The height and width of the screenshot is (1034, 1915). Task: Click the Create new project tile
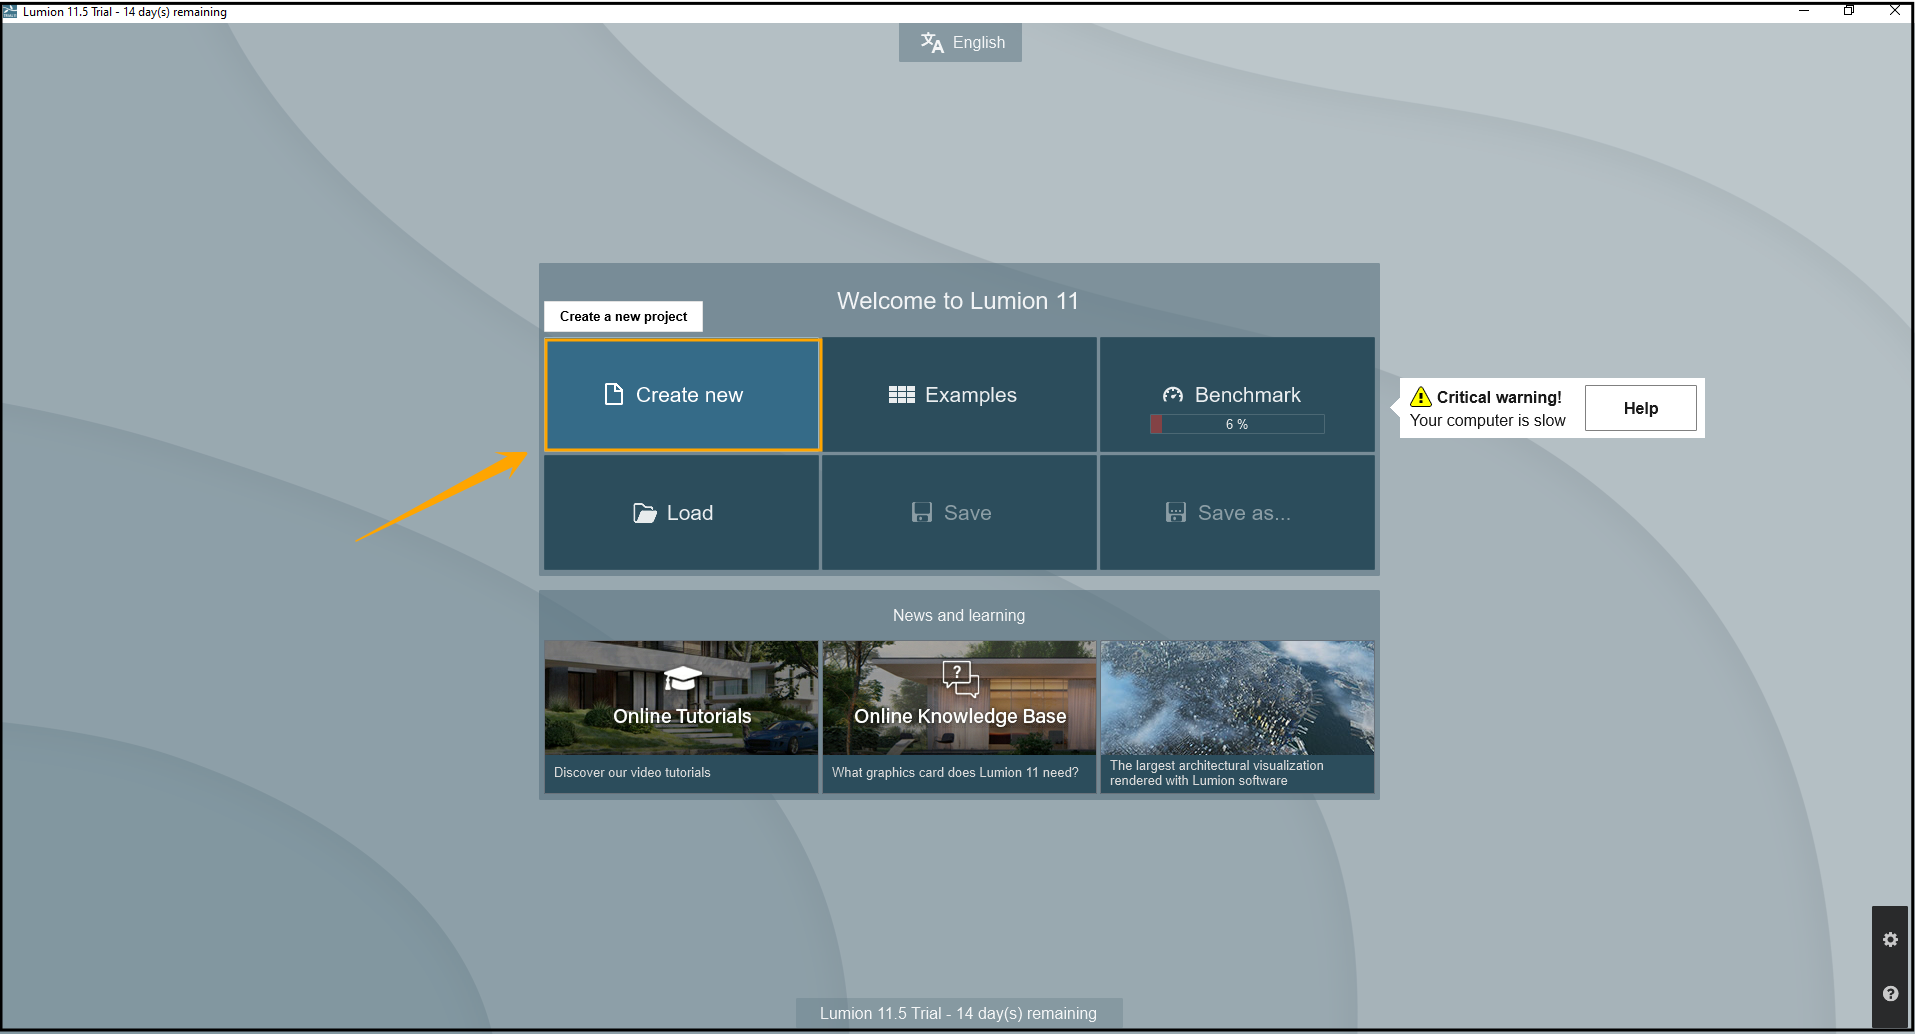[x=683, y=395]
